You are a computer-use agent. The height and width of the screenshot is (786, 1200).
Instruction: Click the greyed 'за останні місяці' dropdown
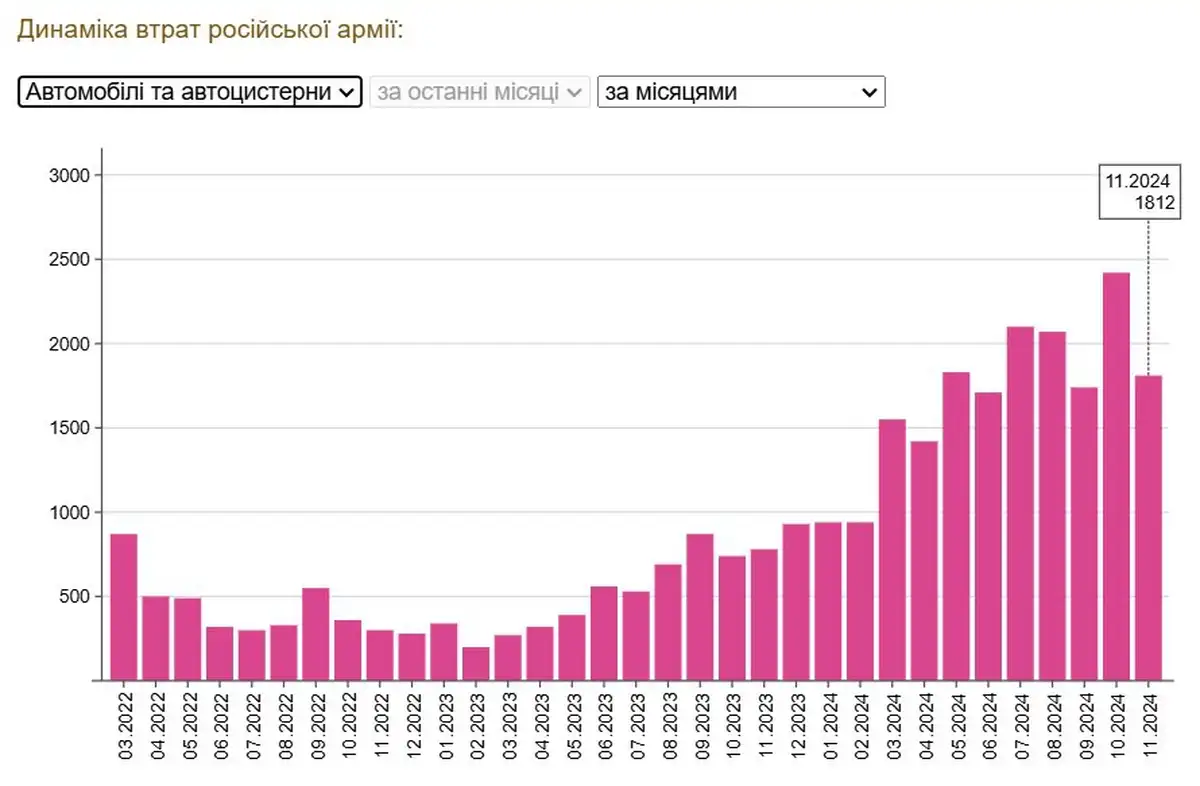point(479,92)
